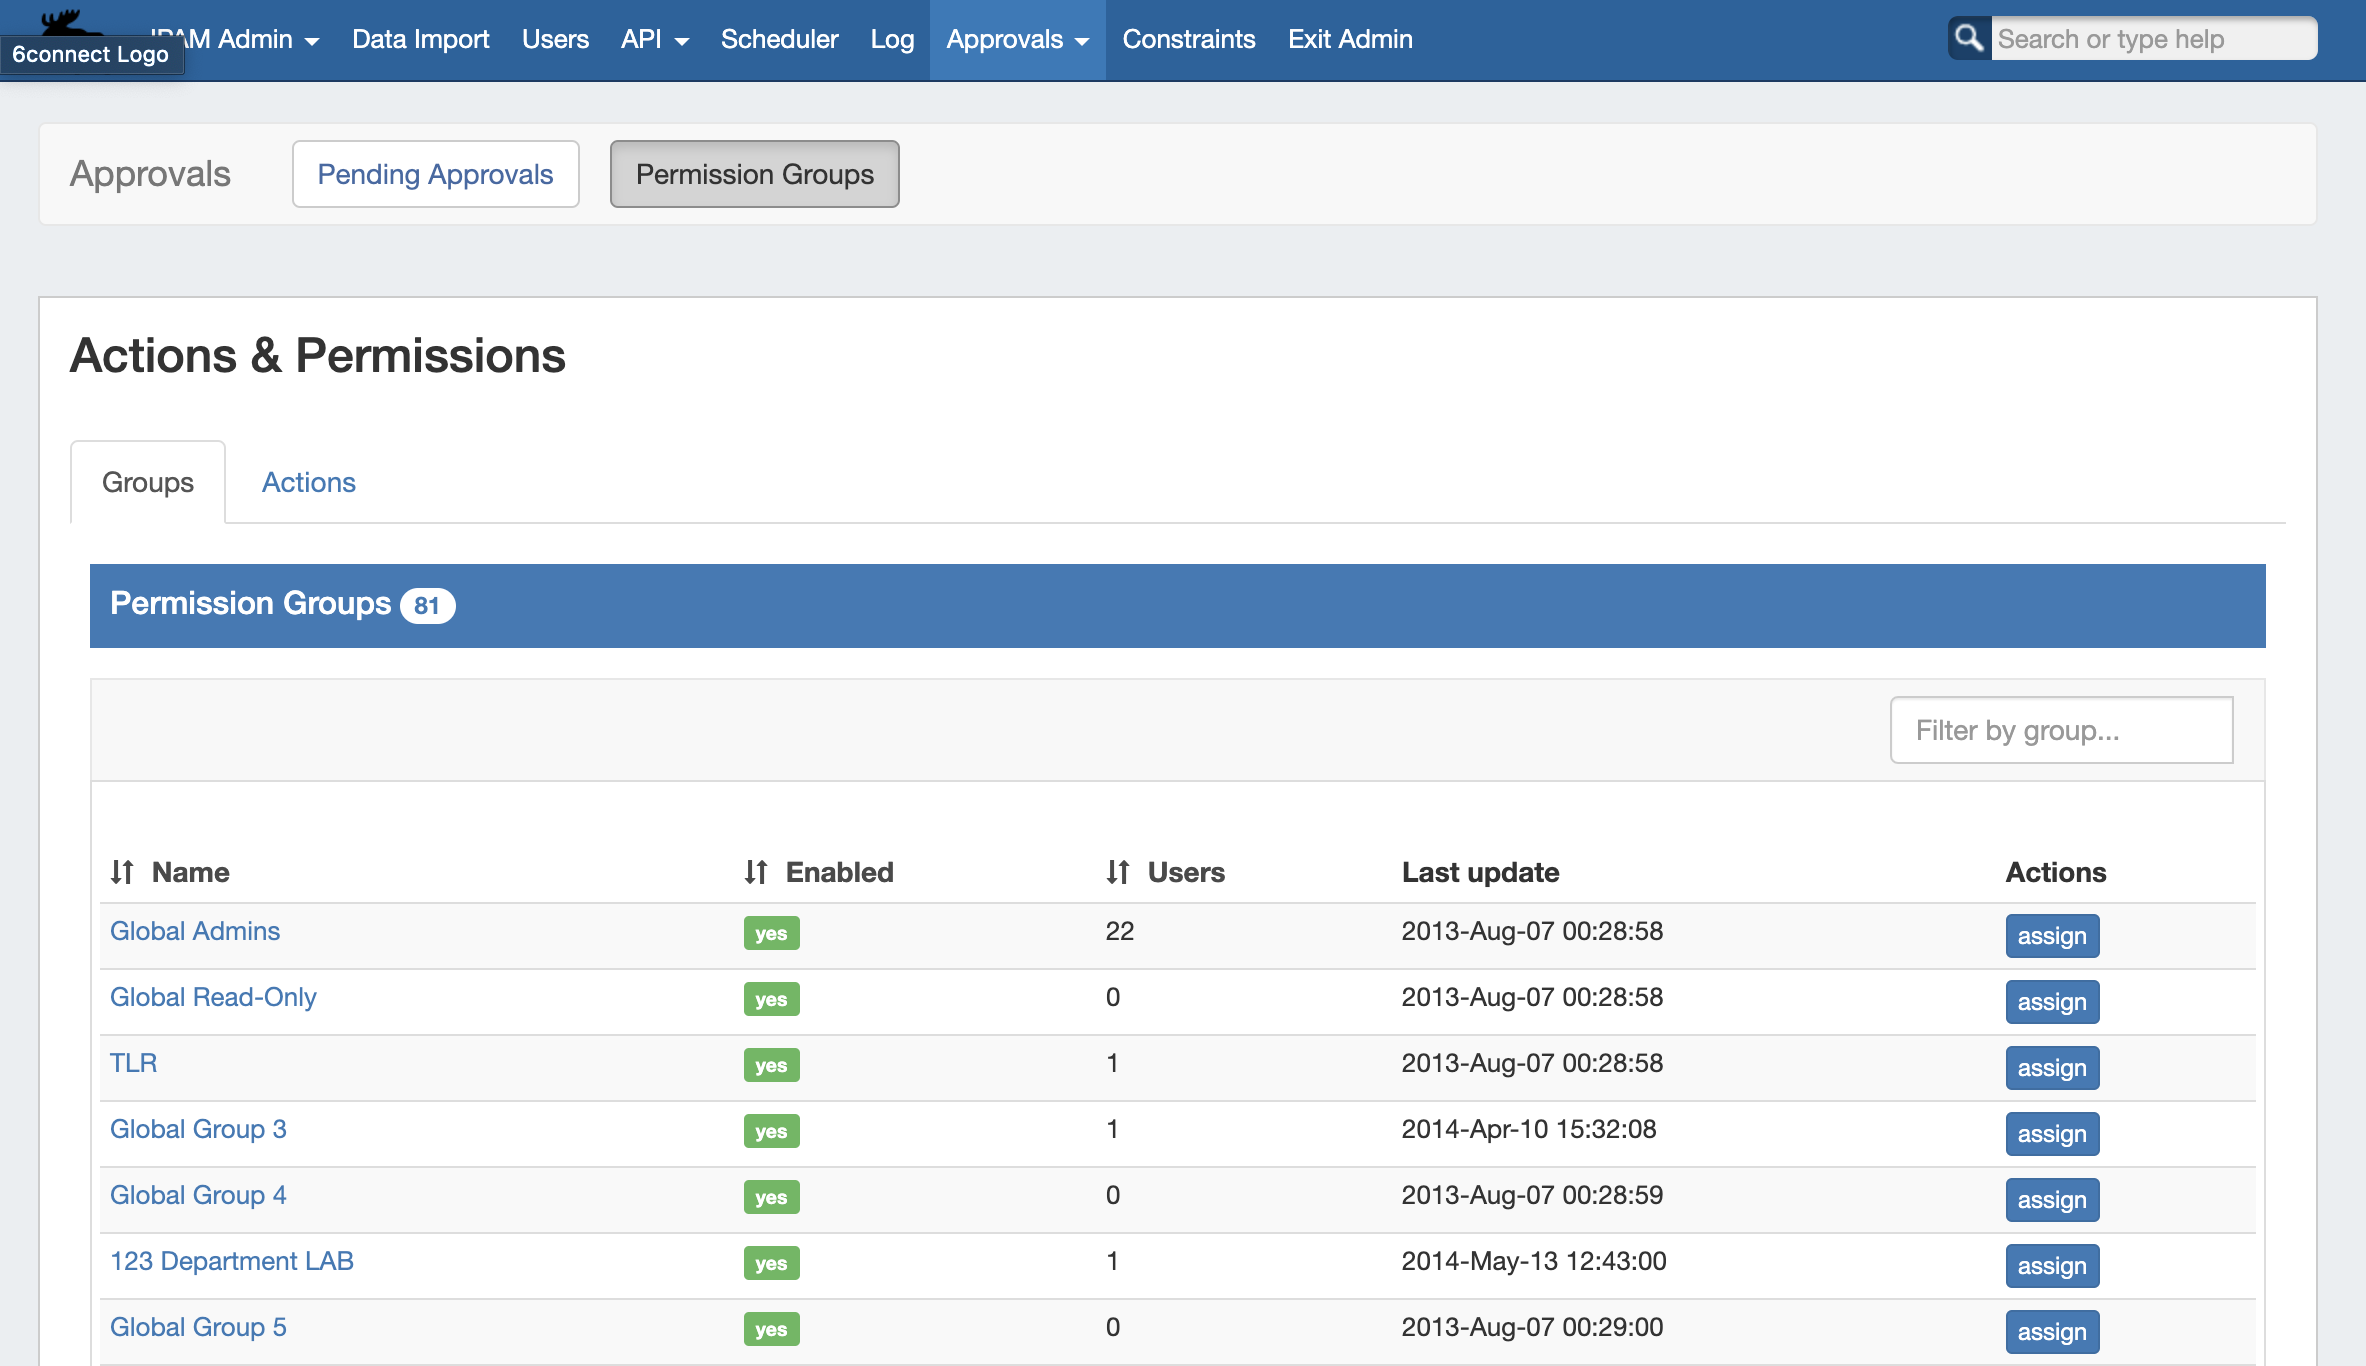The width and height of the screenshot is (2366, 1366).
Task: Open the Scheduler menu item
Action: [x=779, y=40]
